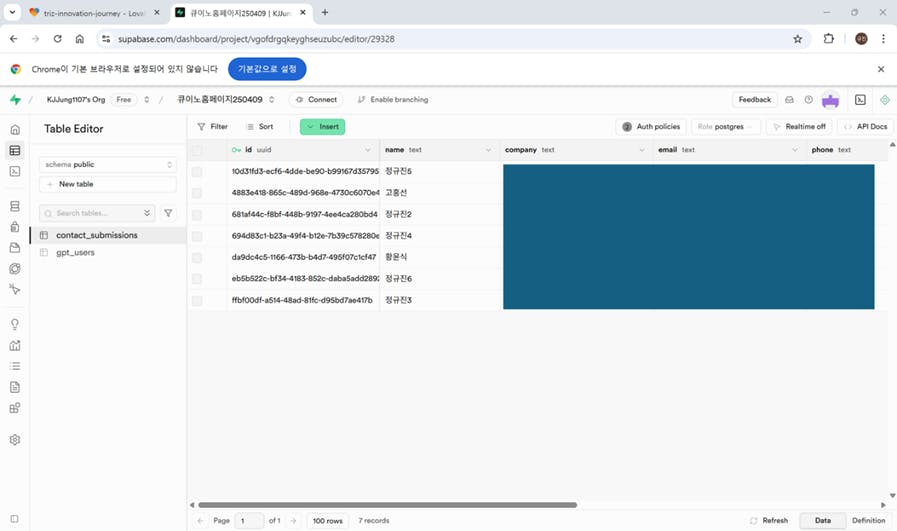Screen dimensions: 897x531
Task: Open Table Editor sidebar icon
Action: pyautogui.click(x=15, y=150)
